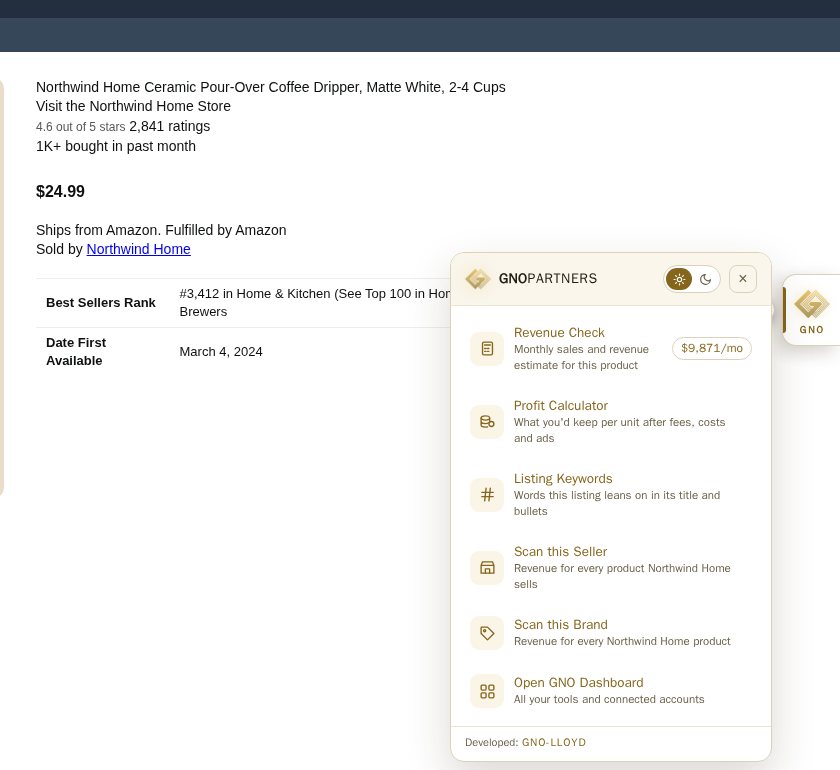840x770 pixels.
Task: Click the Best Sellers Rank label
Action: point(101,303)
